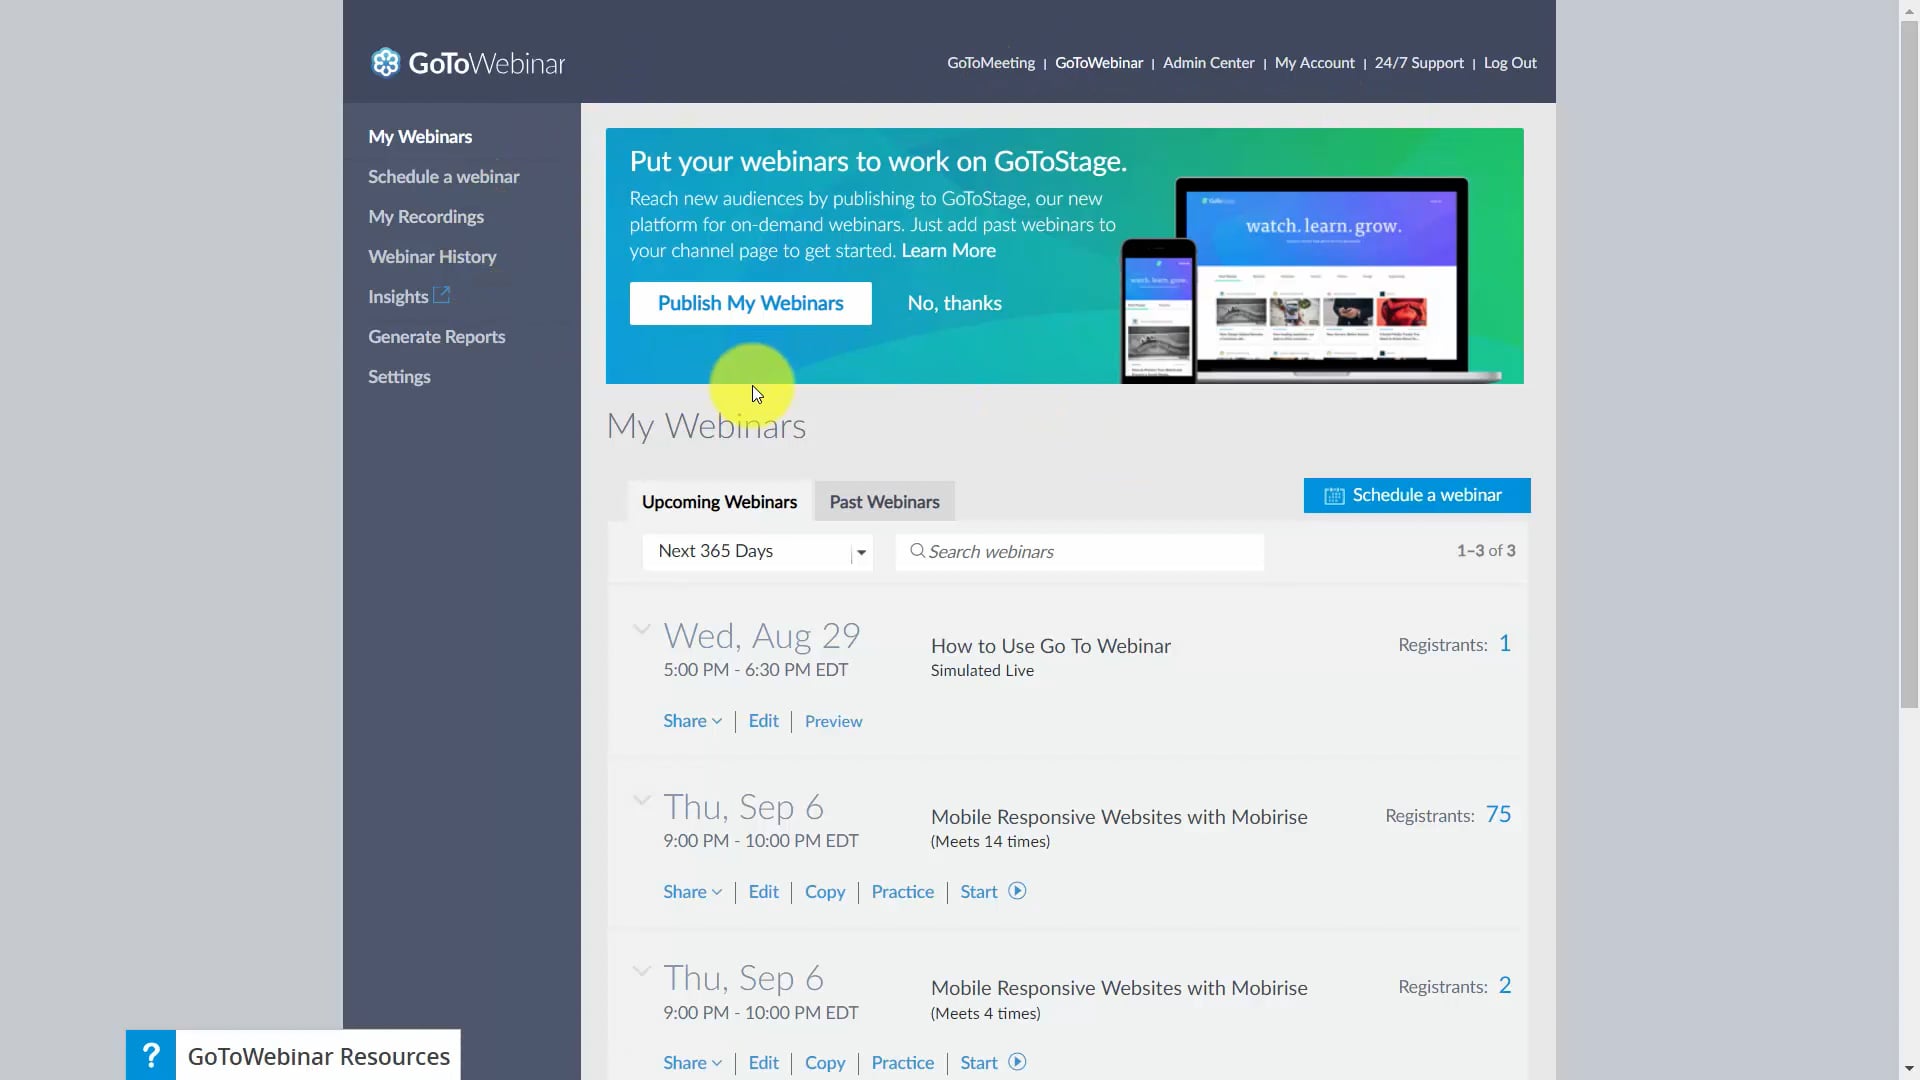Screen dimensions: 1920x1080
Task: Switch to the Past Webinars tab
Action: pos(884,501)
